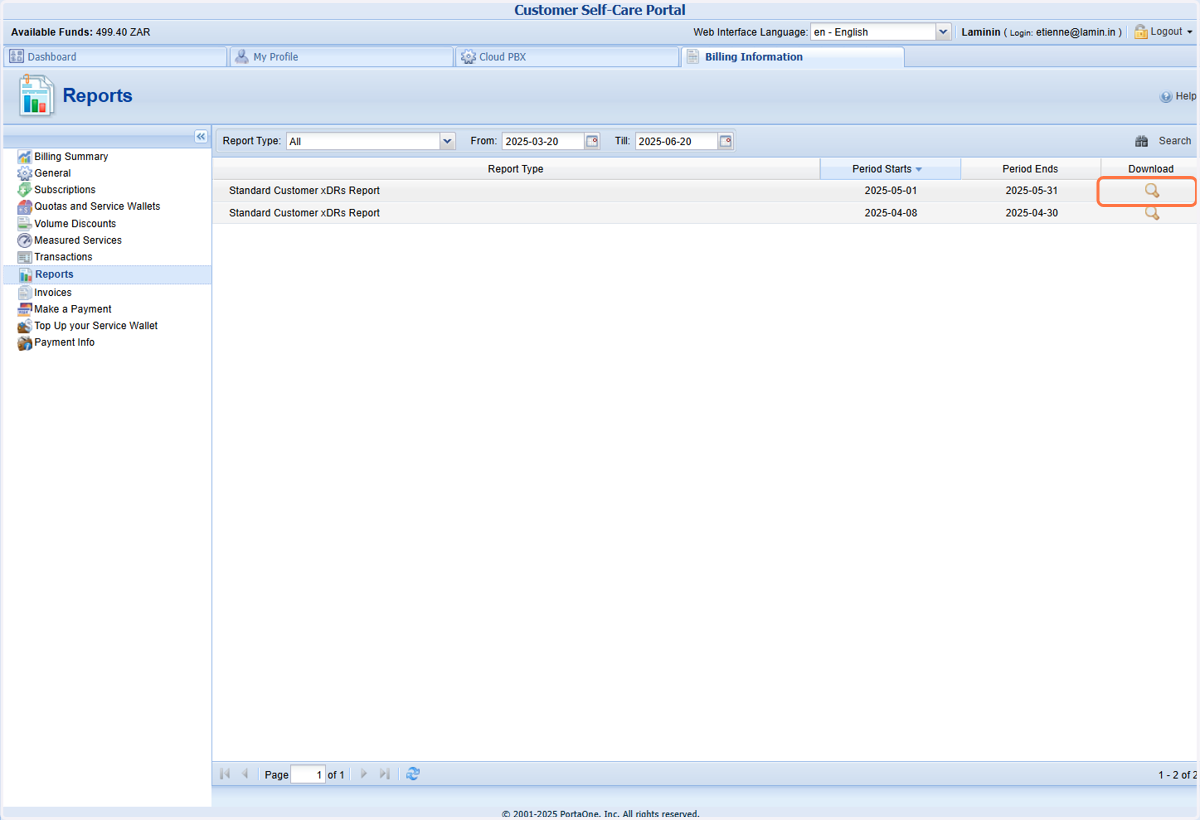This screenshot has width=1200, height=820.
Task: Click the Top Up your Service Wallet icon
Action: [x=25, y=326]
